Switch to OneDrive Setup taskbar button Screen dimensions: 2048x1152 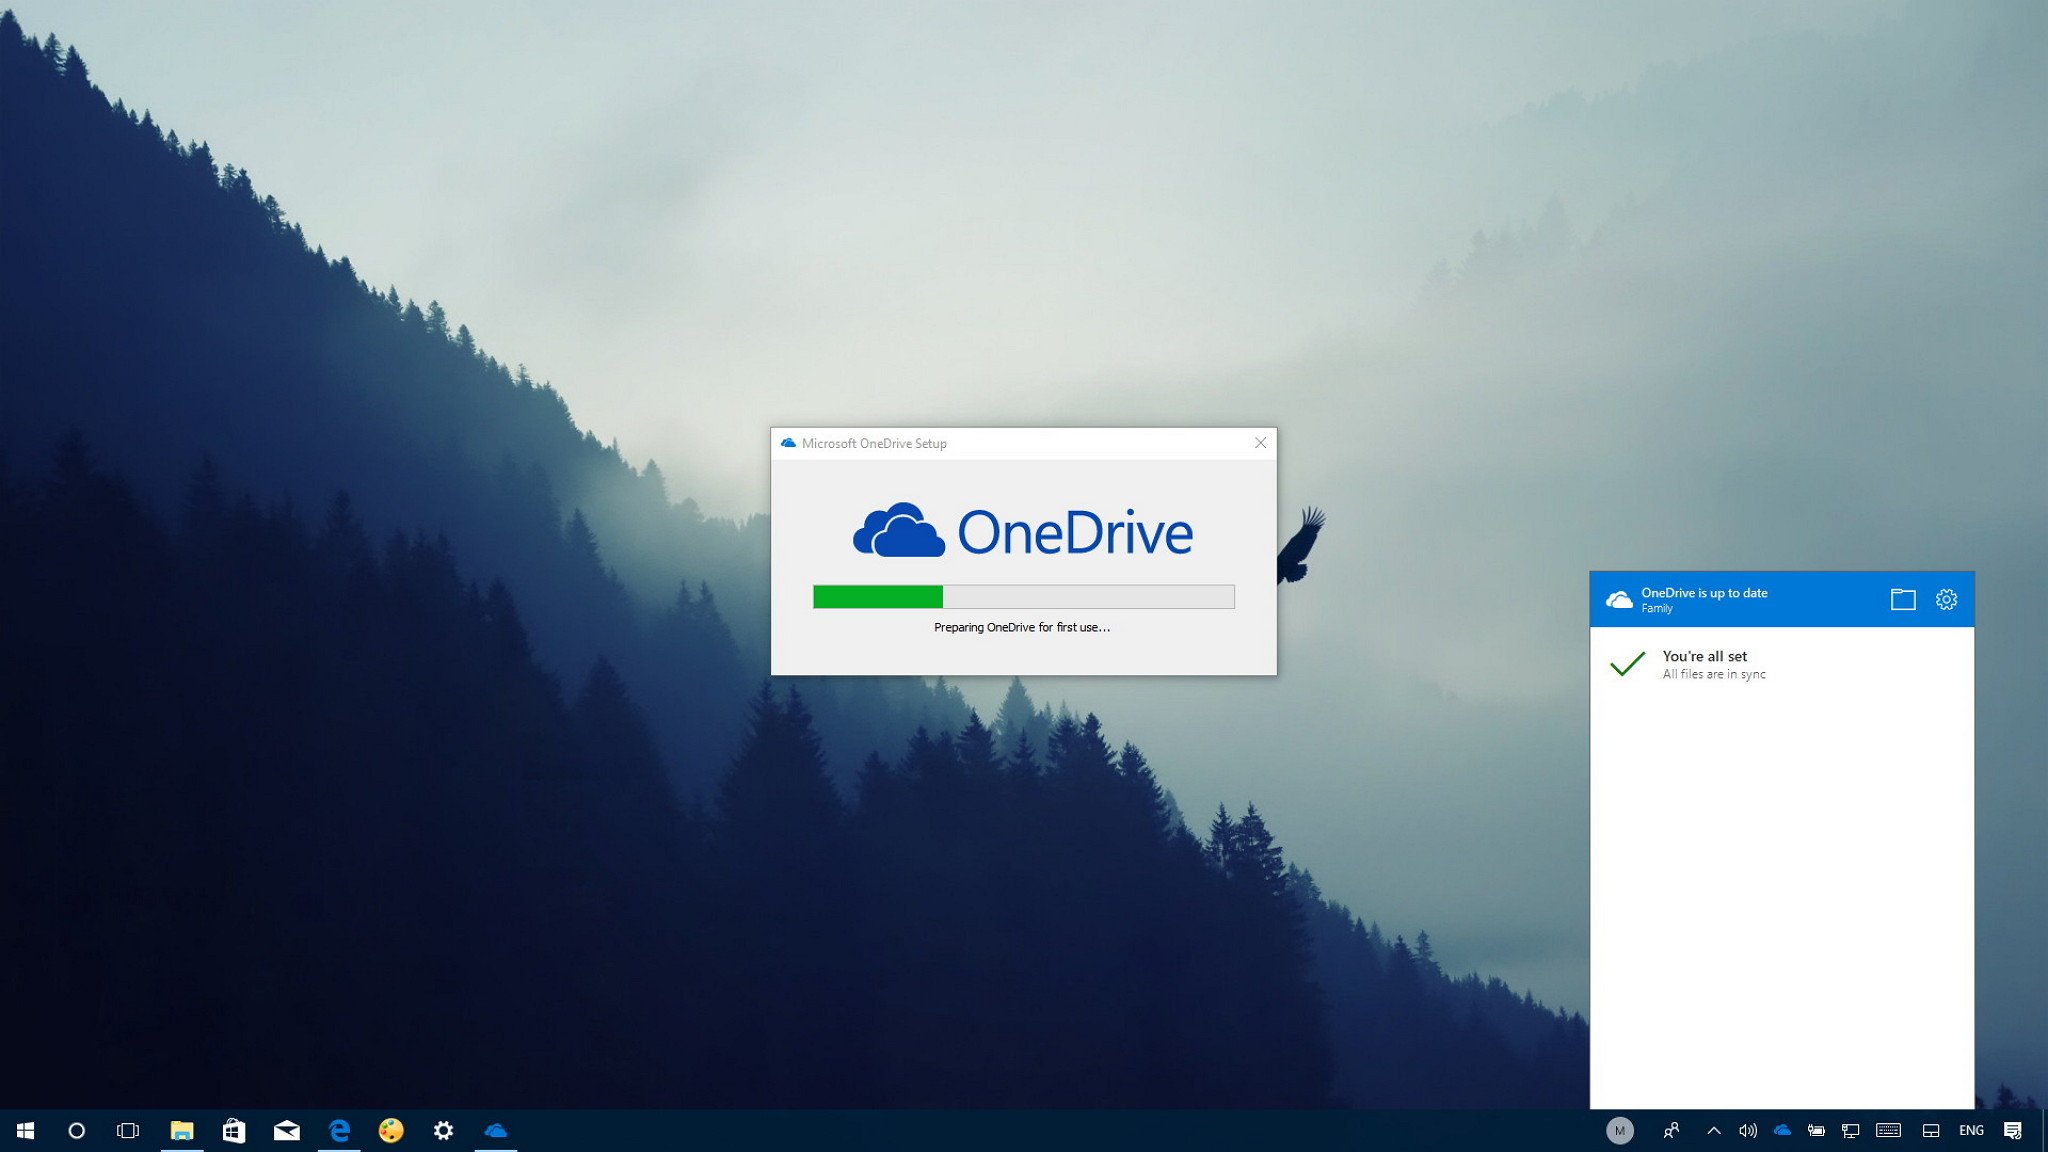[496, 1130]
